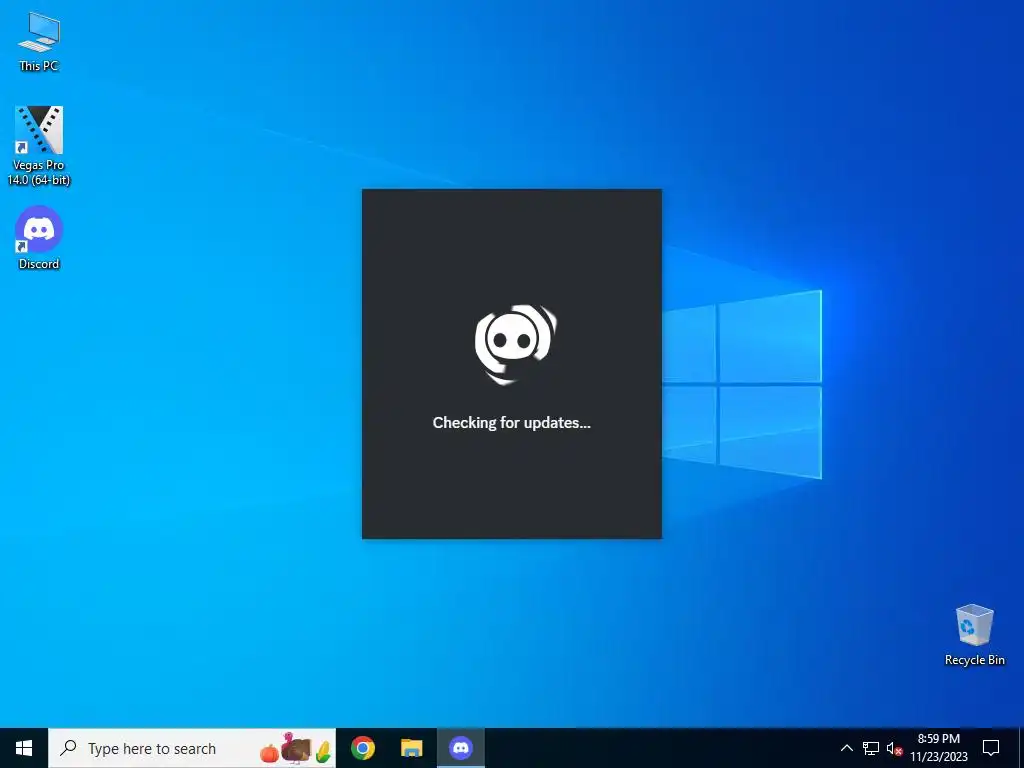Select the Recycle Bin desktop icon
The width and height of the screenshot is (1024, 768).
(974, 635)
